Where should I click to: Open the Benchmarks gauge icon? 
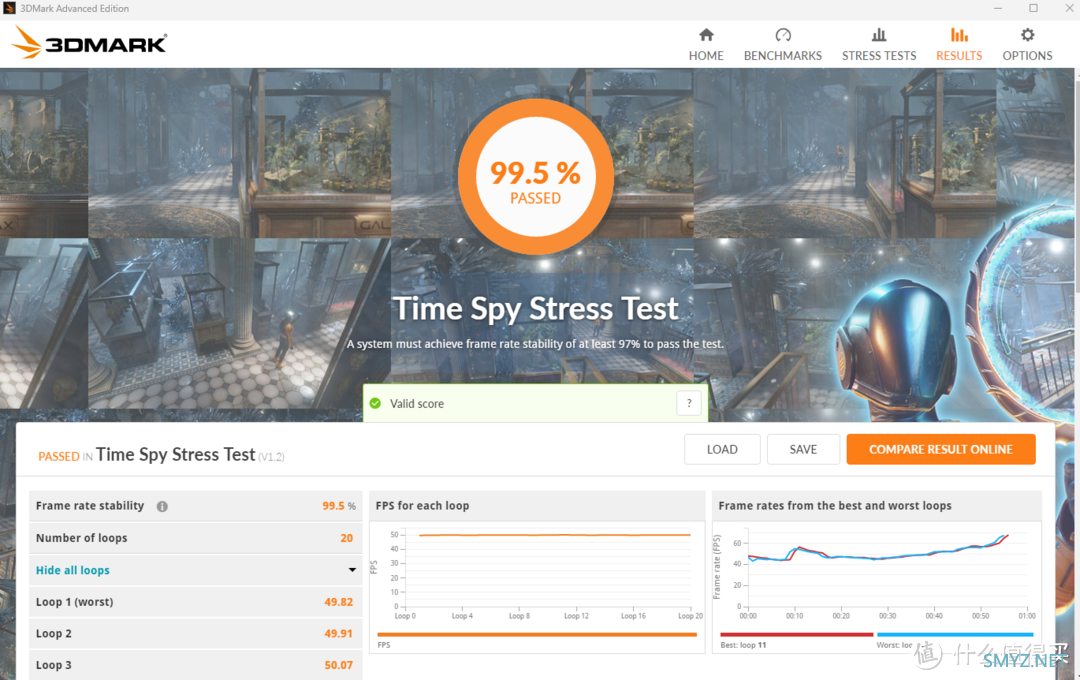[782, 35]
